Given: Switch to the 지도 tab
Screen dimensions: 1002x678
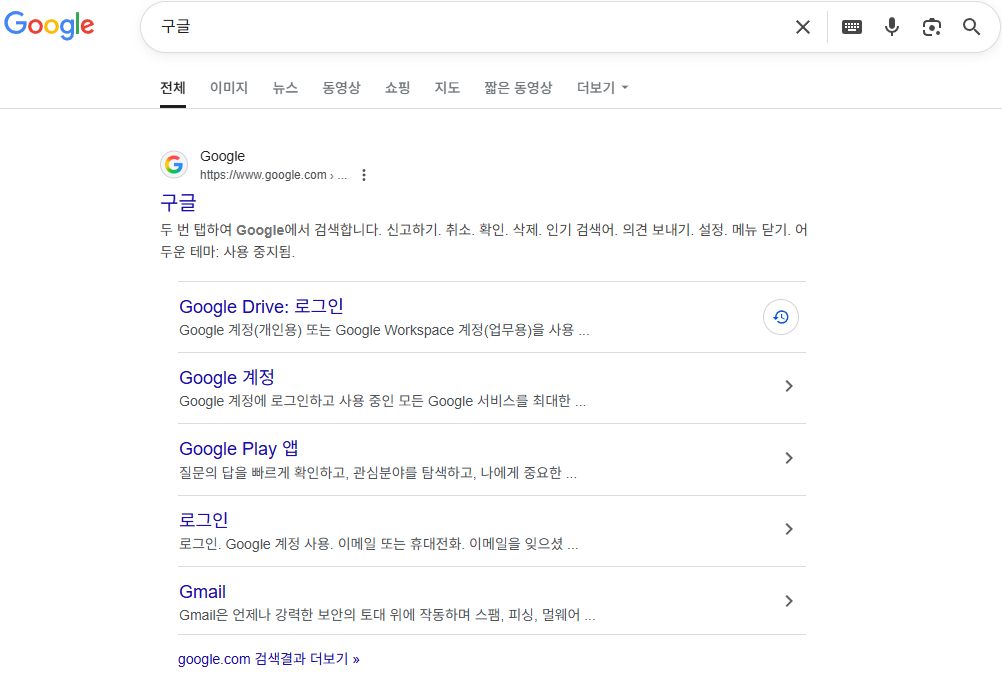Looking at the screenshot, I should pos(447,88).
